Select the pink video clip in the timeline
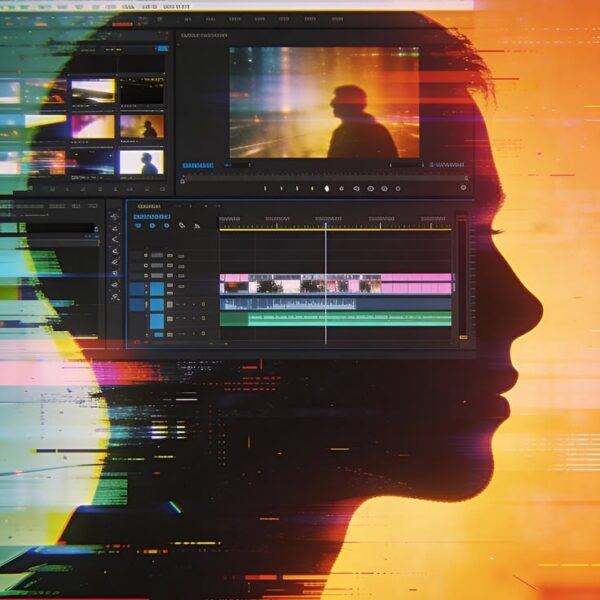 336,284
